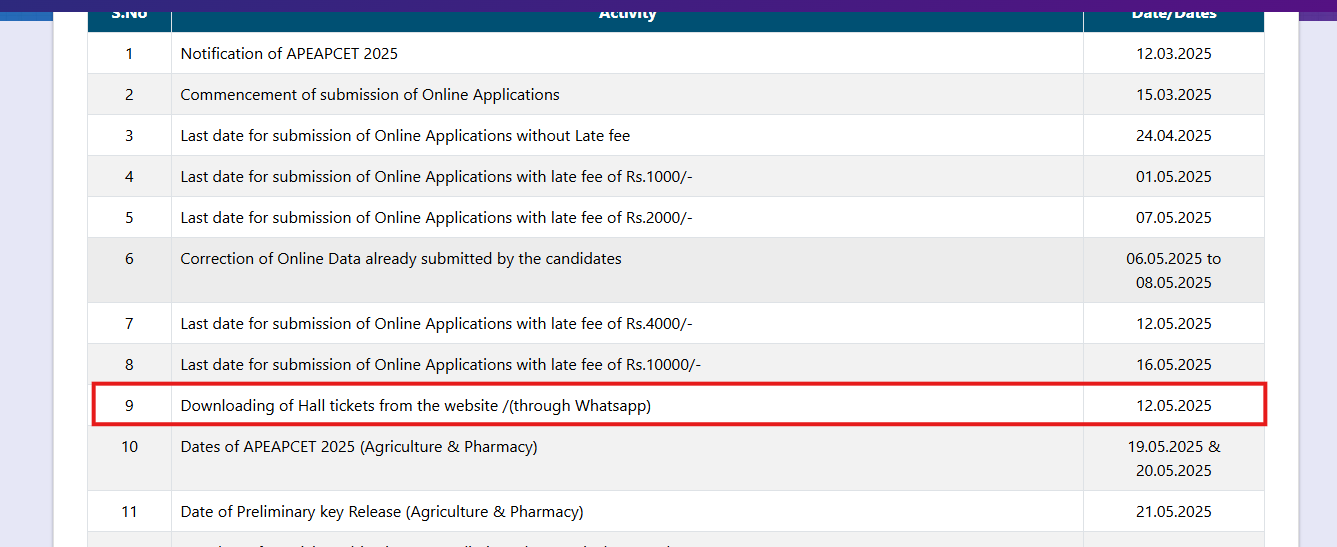Click the Activity column header
Viewport: 1337px width, 547px height.
pyautogui.click(x=627, y=15)
